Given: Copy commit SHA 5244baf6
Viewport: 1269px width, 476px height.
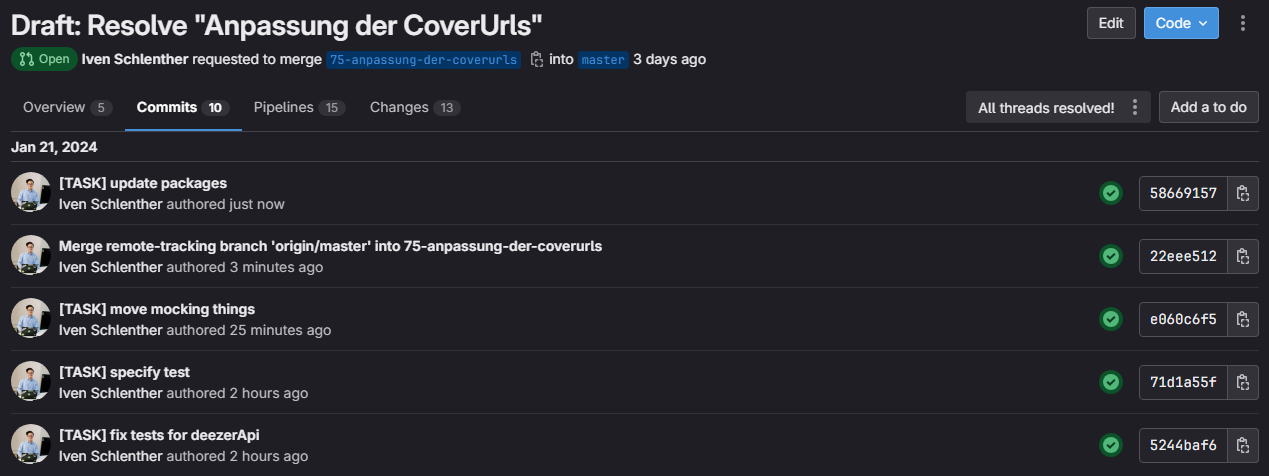Looking at the screenshot, I should coord(1242,445).
